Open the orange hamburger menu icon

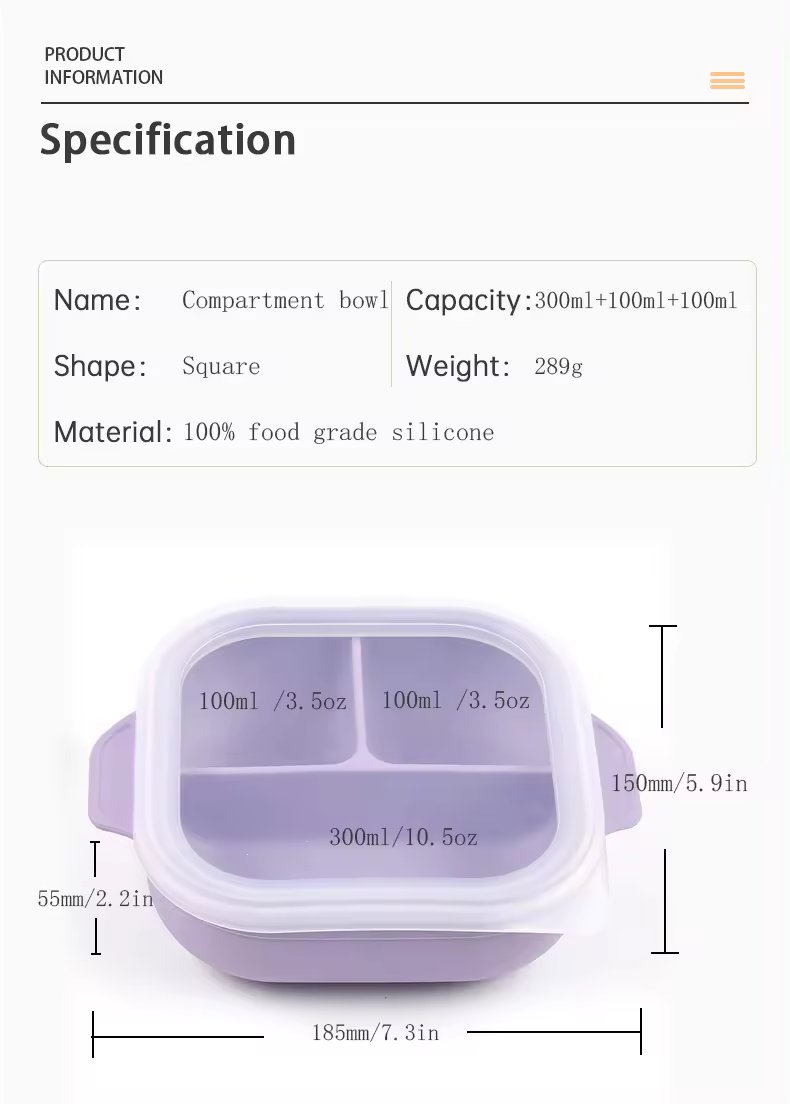click(727, 81)
